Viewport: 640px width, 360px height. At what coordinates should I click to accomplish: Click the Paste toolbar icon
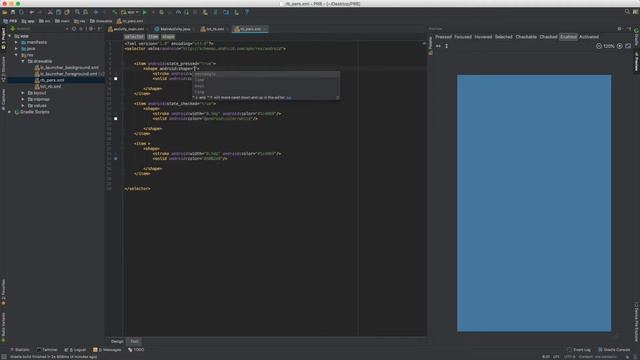[x=67, y=12]
